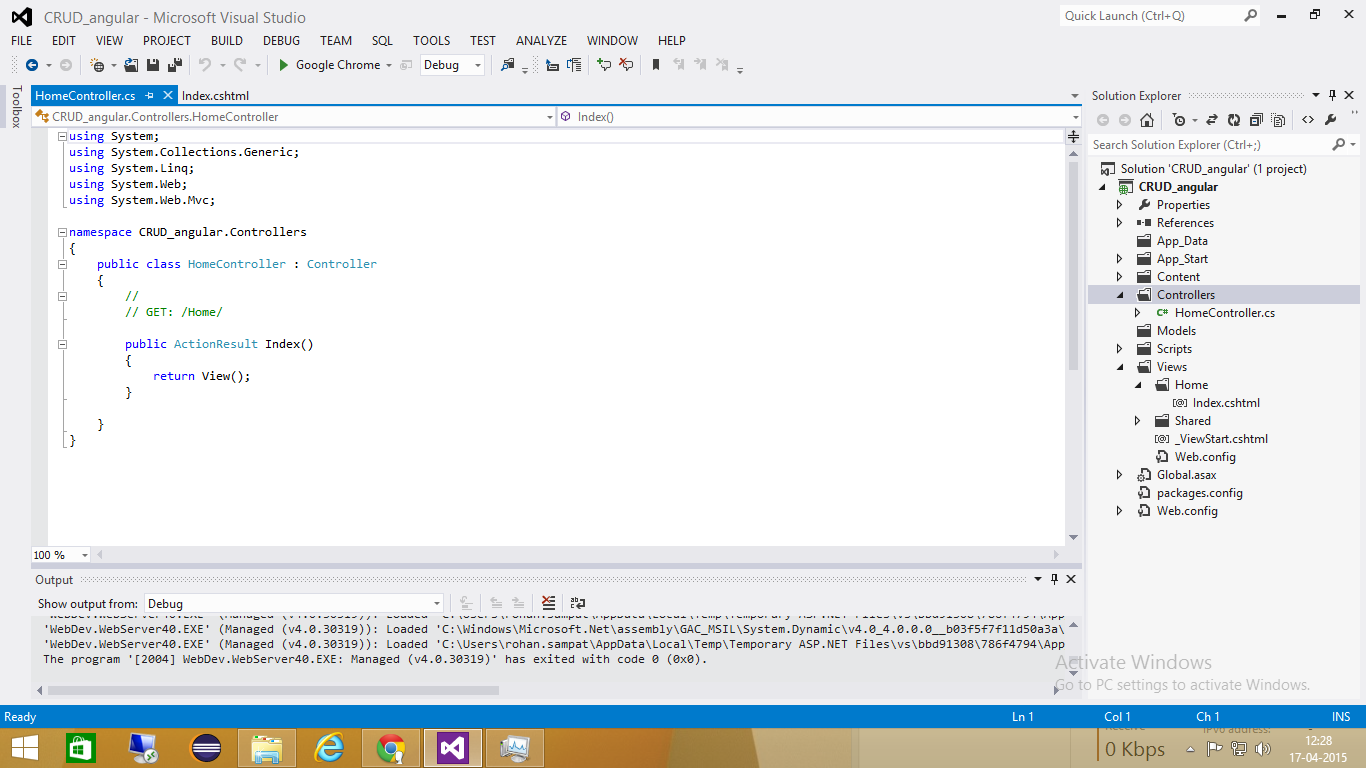This screenshot has height=768, width=1366.
Task: Select HomeController.cs in Solution Explorer
Action: 1224,313
